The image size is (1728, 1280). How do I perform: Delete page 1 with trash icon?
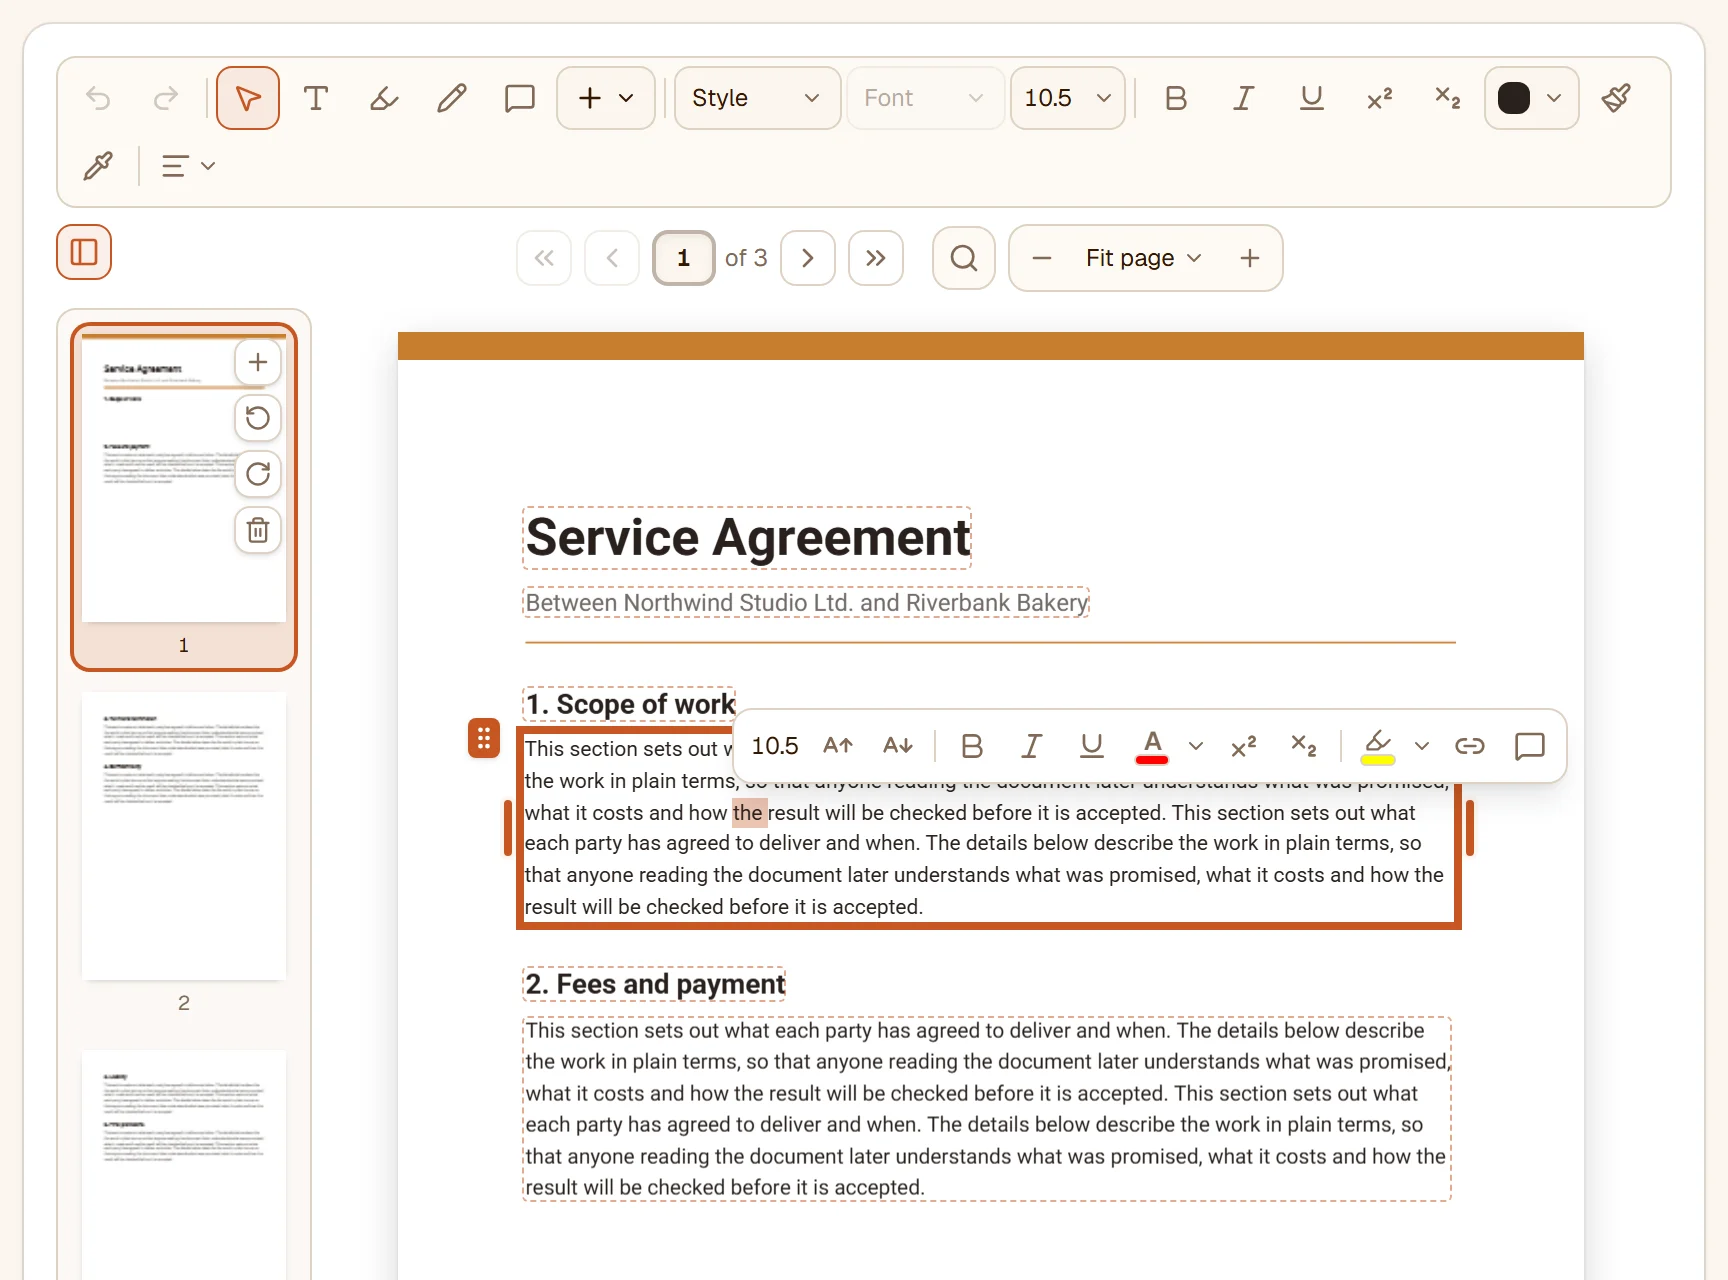(258, 530)
